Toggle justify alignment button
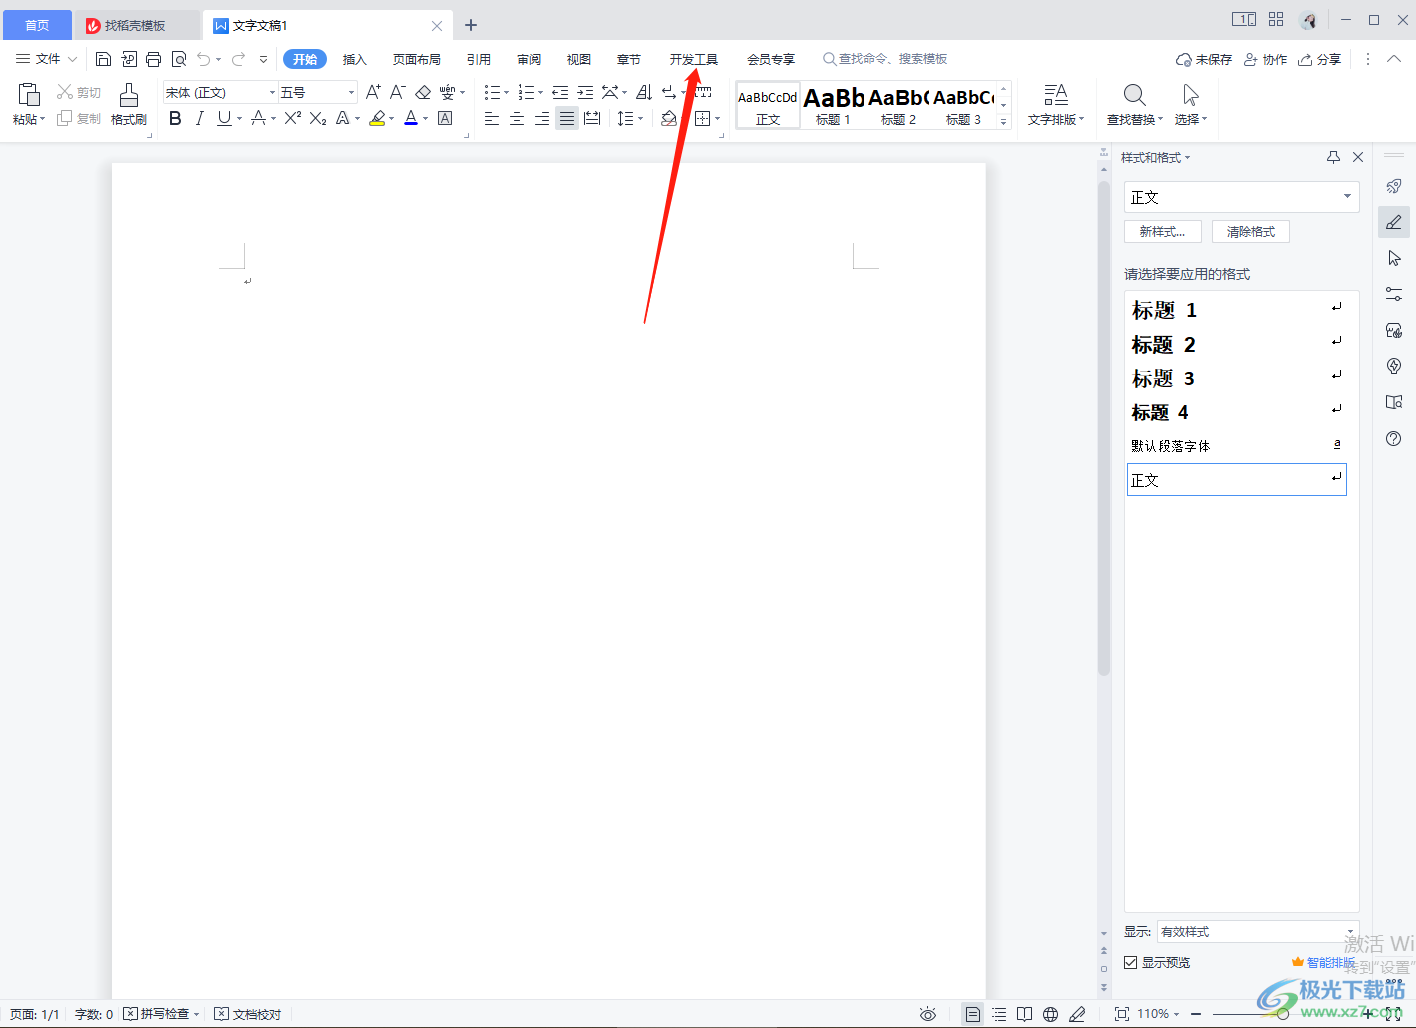The height and width of the screenshot is (1028, 1416). 567,118
